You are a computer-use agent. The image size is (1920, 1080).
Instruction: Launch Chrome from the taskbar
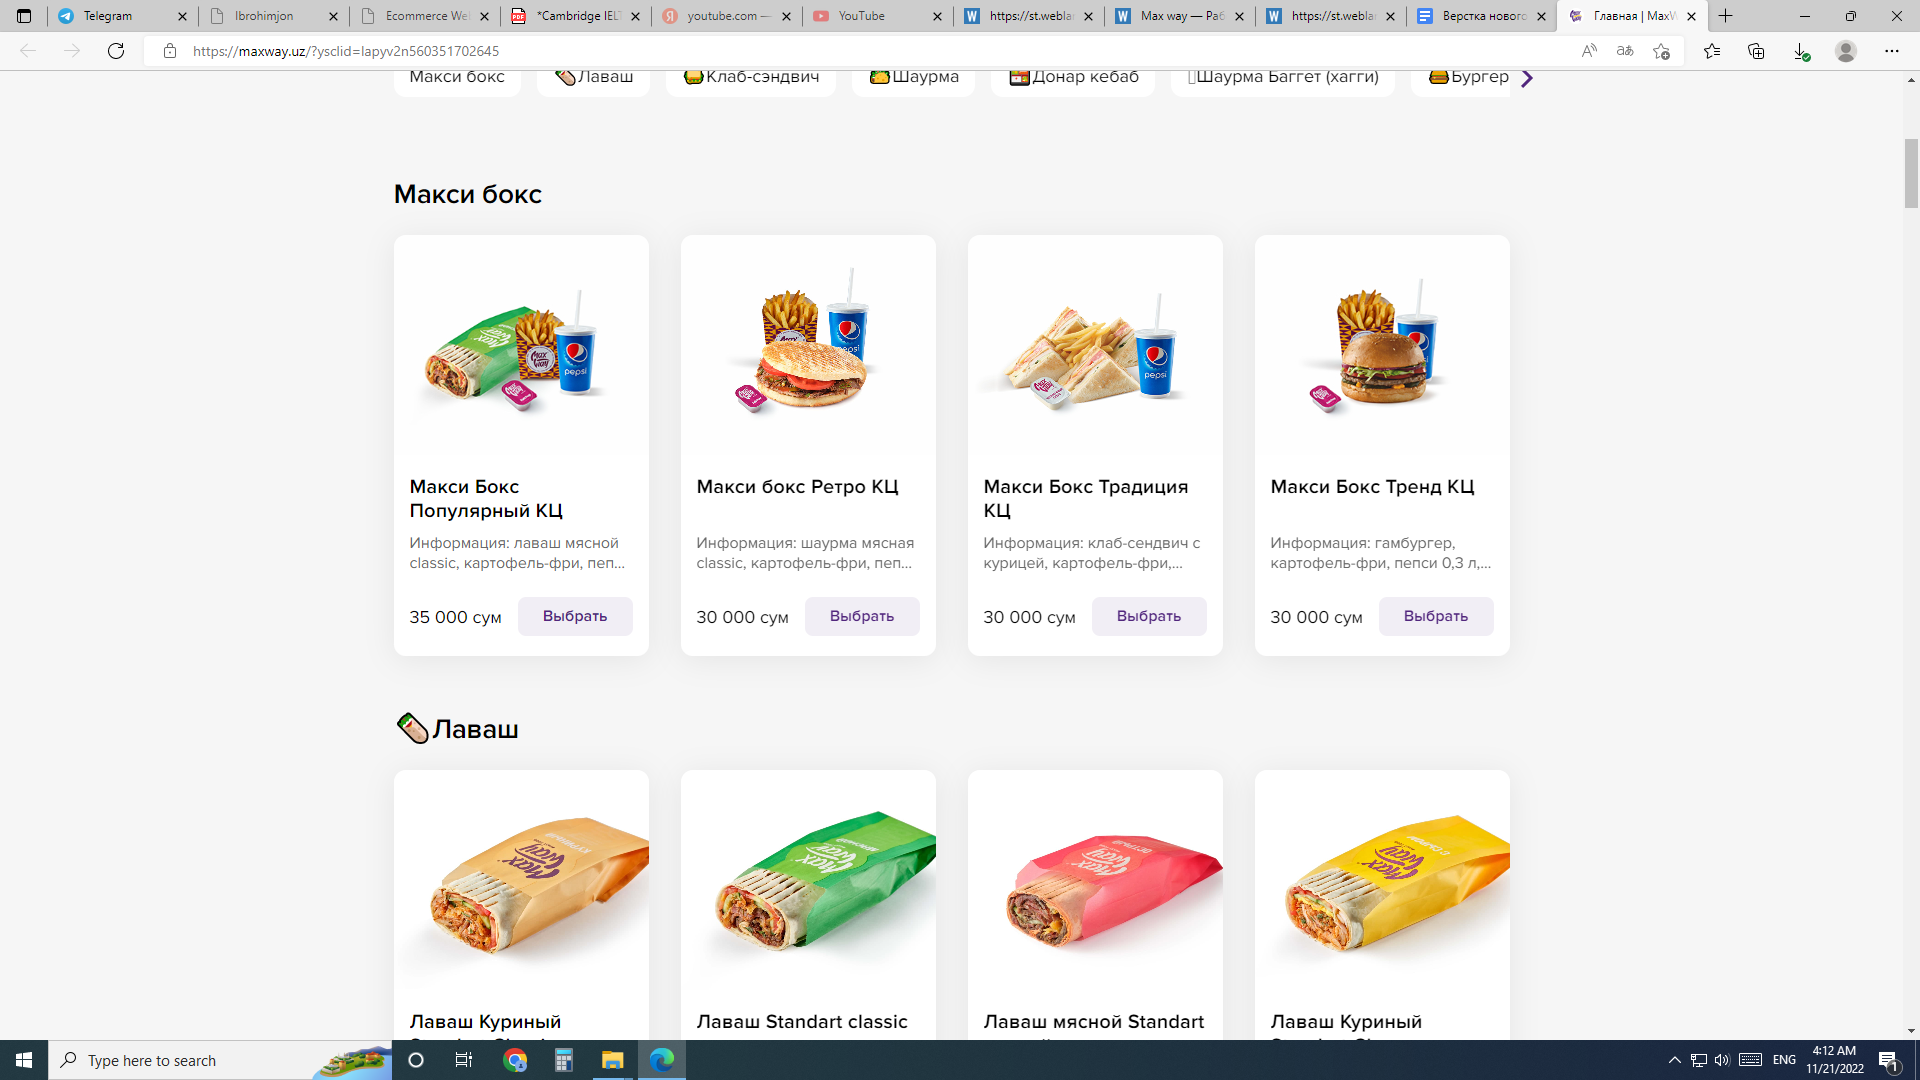515,1060
